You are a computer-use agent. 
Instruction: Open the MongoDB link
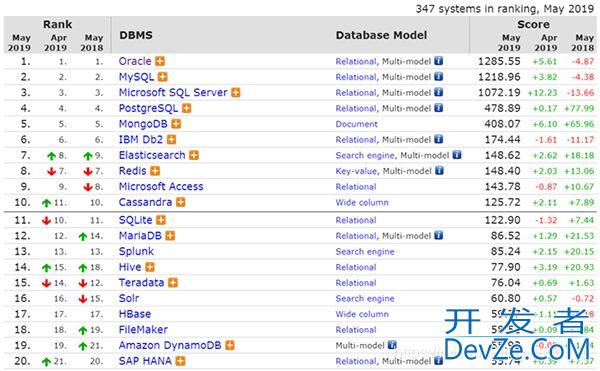coord(143,124)
